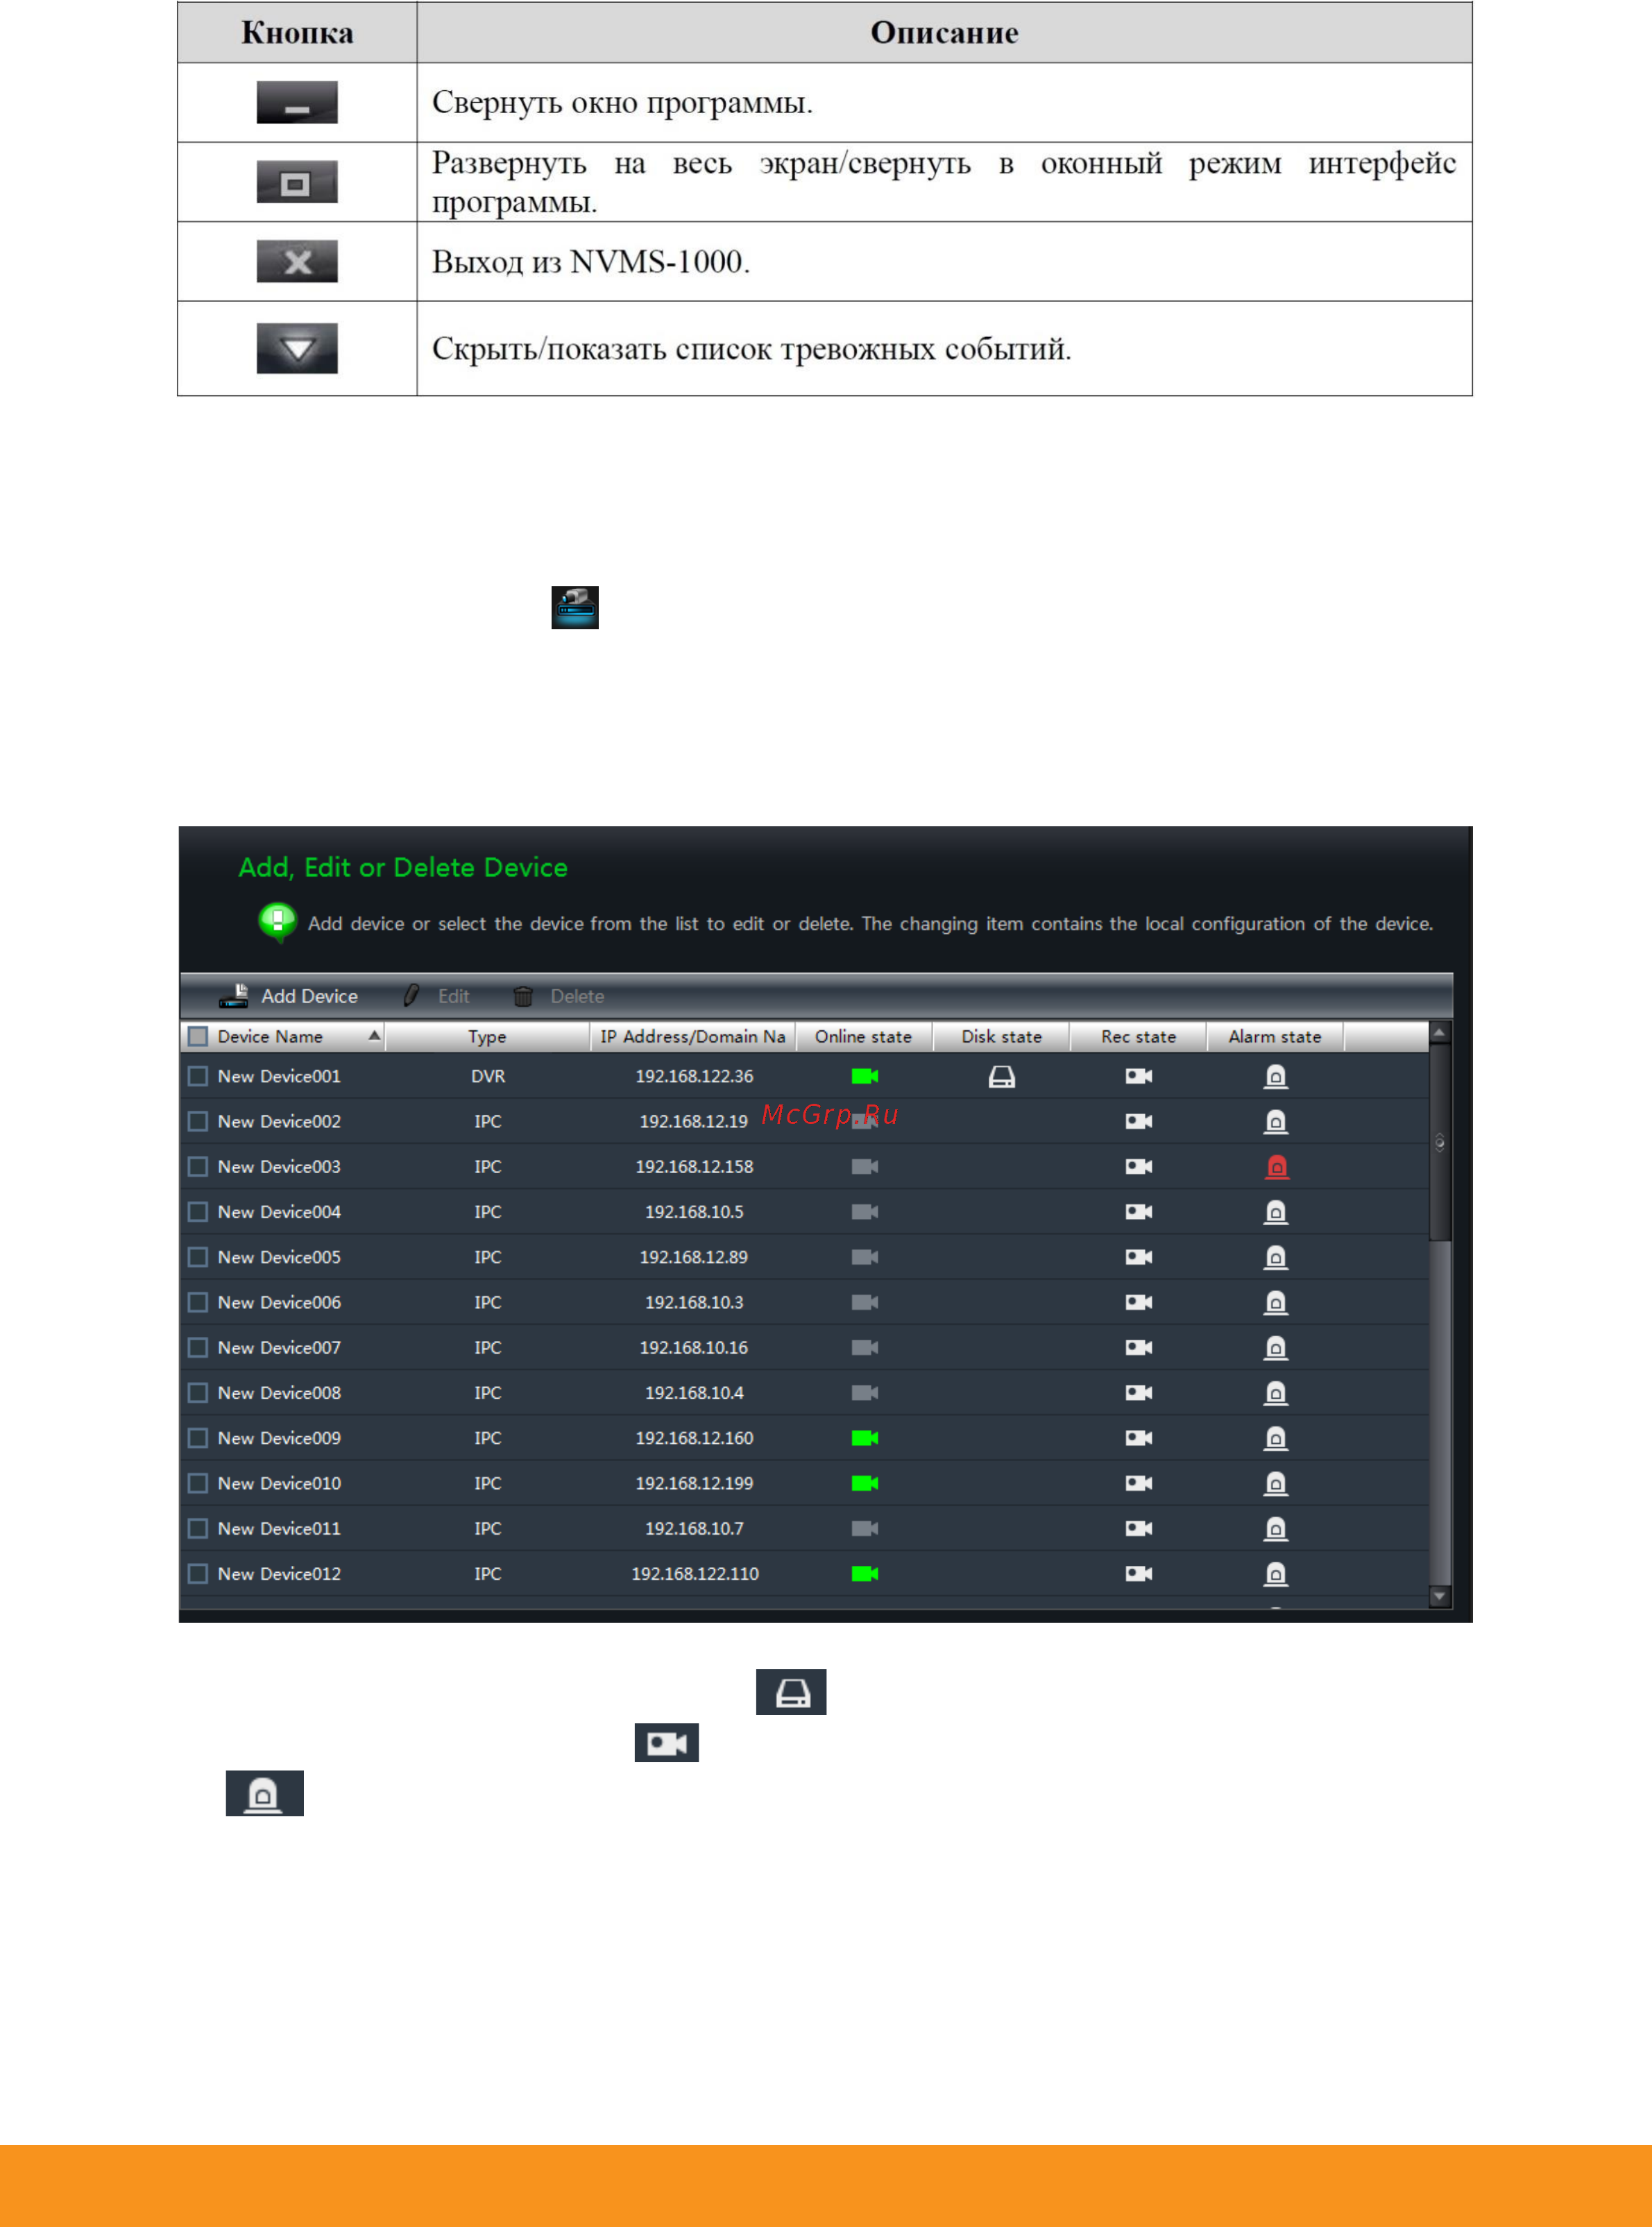
Task: Click the rec state icon of New Device011
Action: click(x=1139, y=1528)
